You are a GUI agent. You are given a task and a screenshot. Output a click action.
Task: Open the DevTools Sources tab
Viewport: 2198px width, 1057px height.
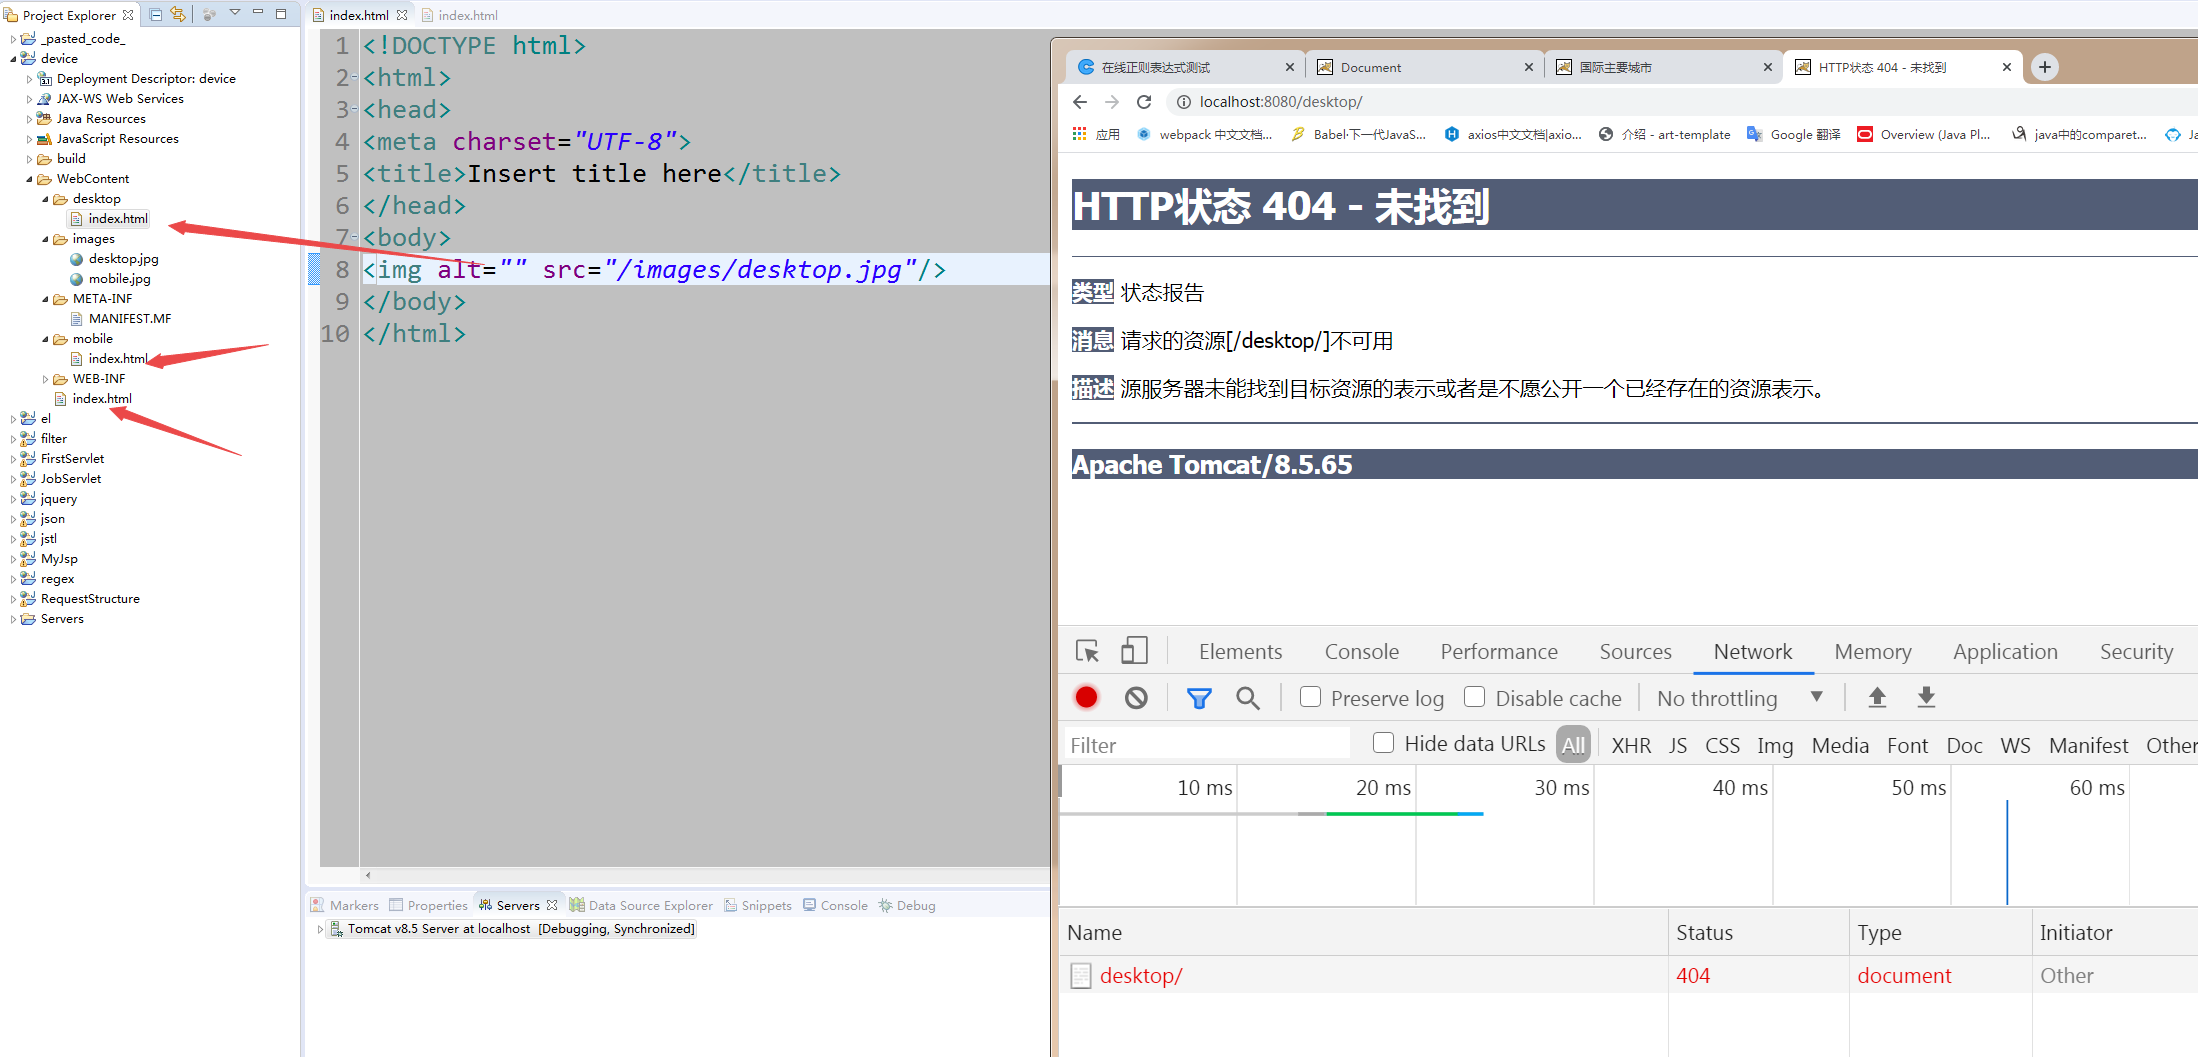pos(1635,651)
